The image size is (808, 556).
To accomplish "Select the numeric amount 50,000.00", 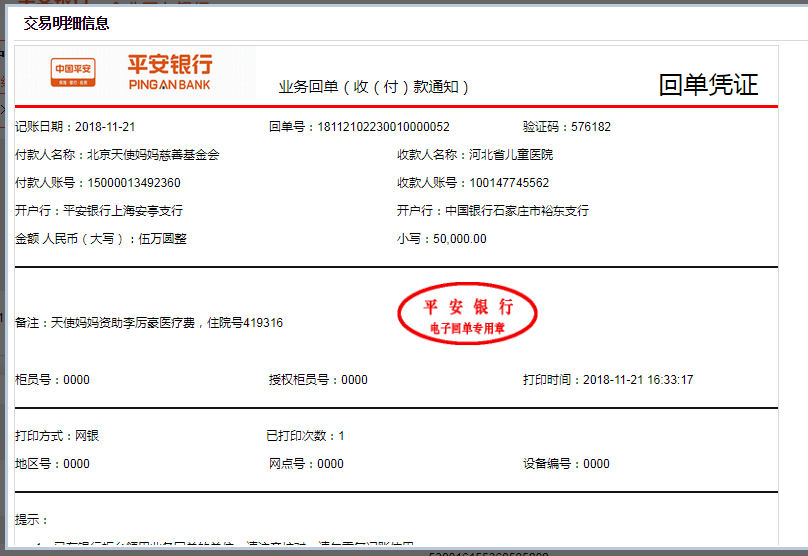I will [x=460, y=239].
